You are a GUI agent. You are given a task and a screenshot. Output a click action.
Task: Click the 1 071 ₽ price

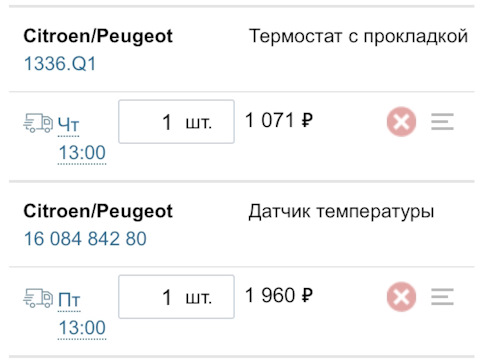pyautogui.click(x=279, y=120)
